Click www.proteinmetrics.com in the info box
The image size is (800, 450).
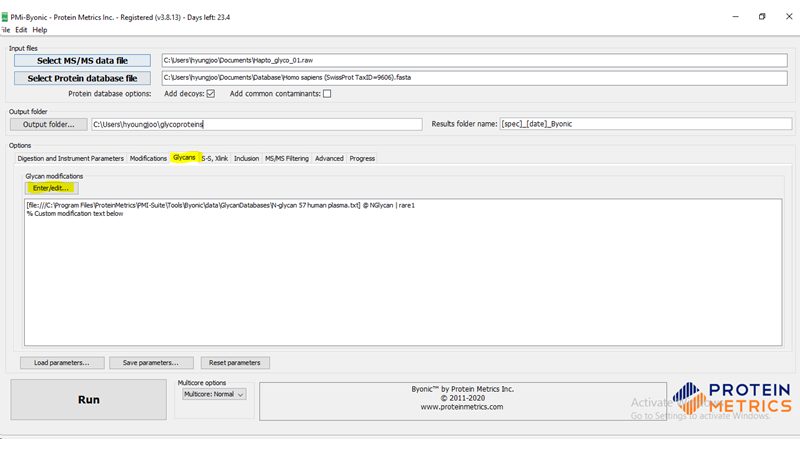click(x=462, y=407)
